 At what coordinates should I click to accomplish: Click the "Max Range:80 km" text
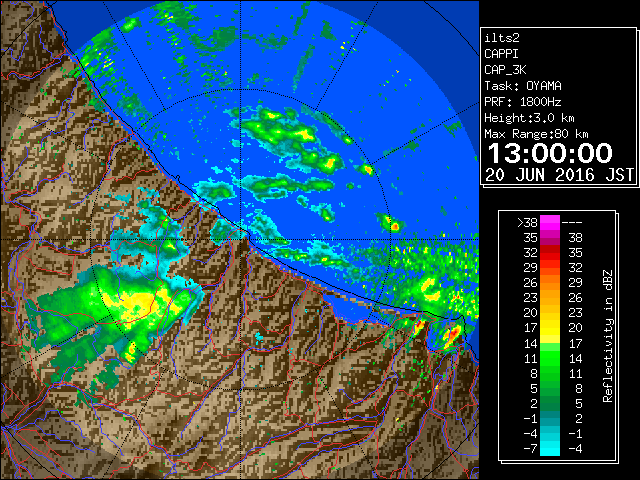point(536,134)
